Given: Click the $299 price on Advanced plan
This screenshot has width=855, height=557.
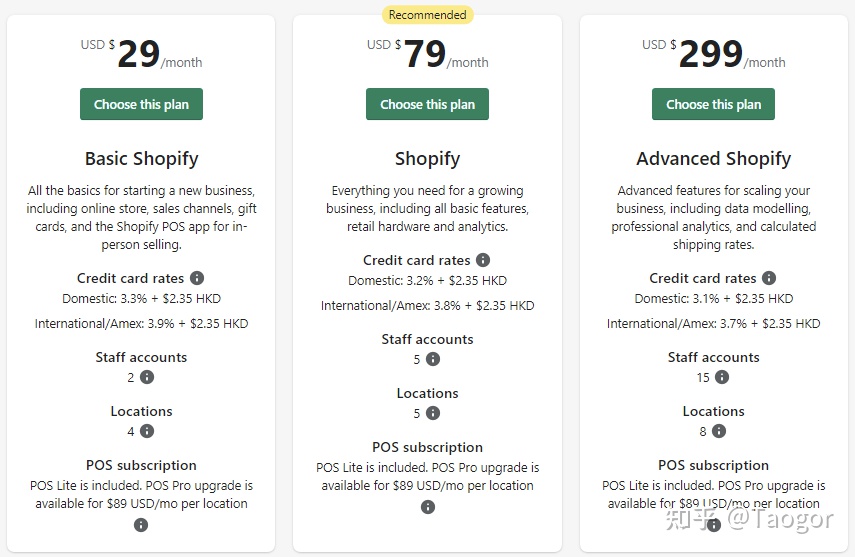Looking at the screenshot, I should (x=710, y=54).
